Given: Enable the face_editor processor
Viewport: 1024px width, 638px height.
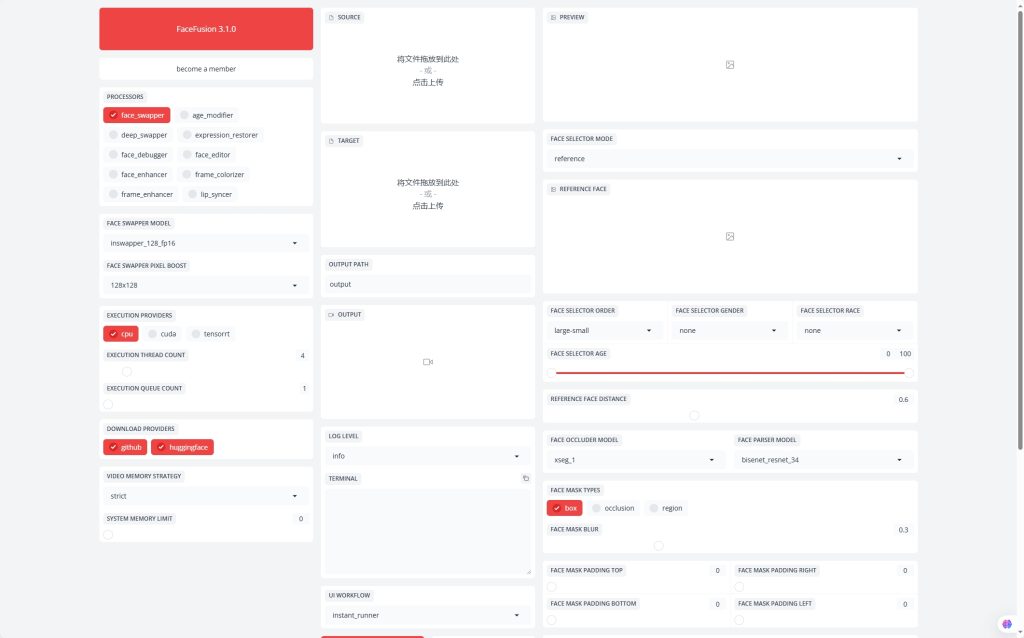Looking at the screenshot, I should [x=206, y=155].
